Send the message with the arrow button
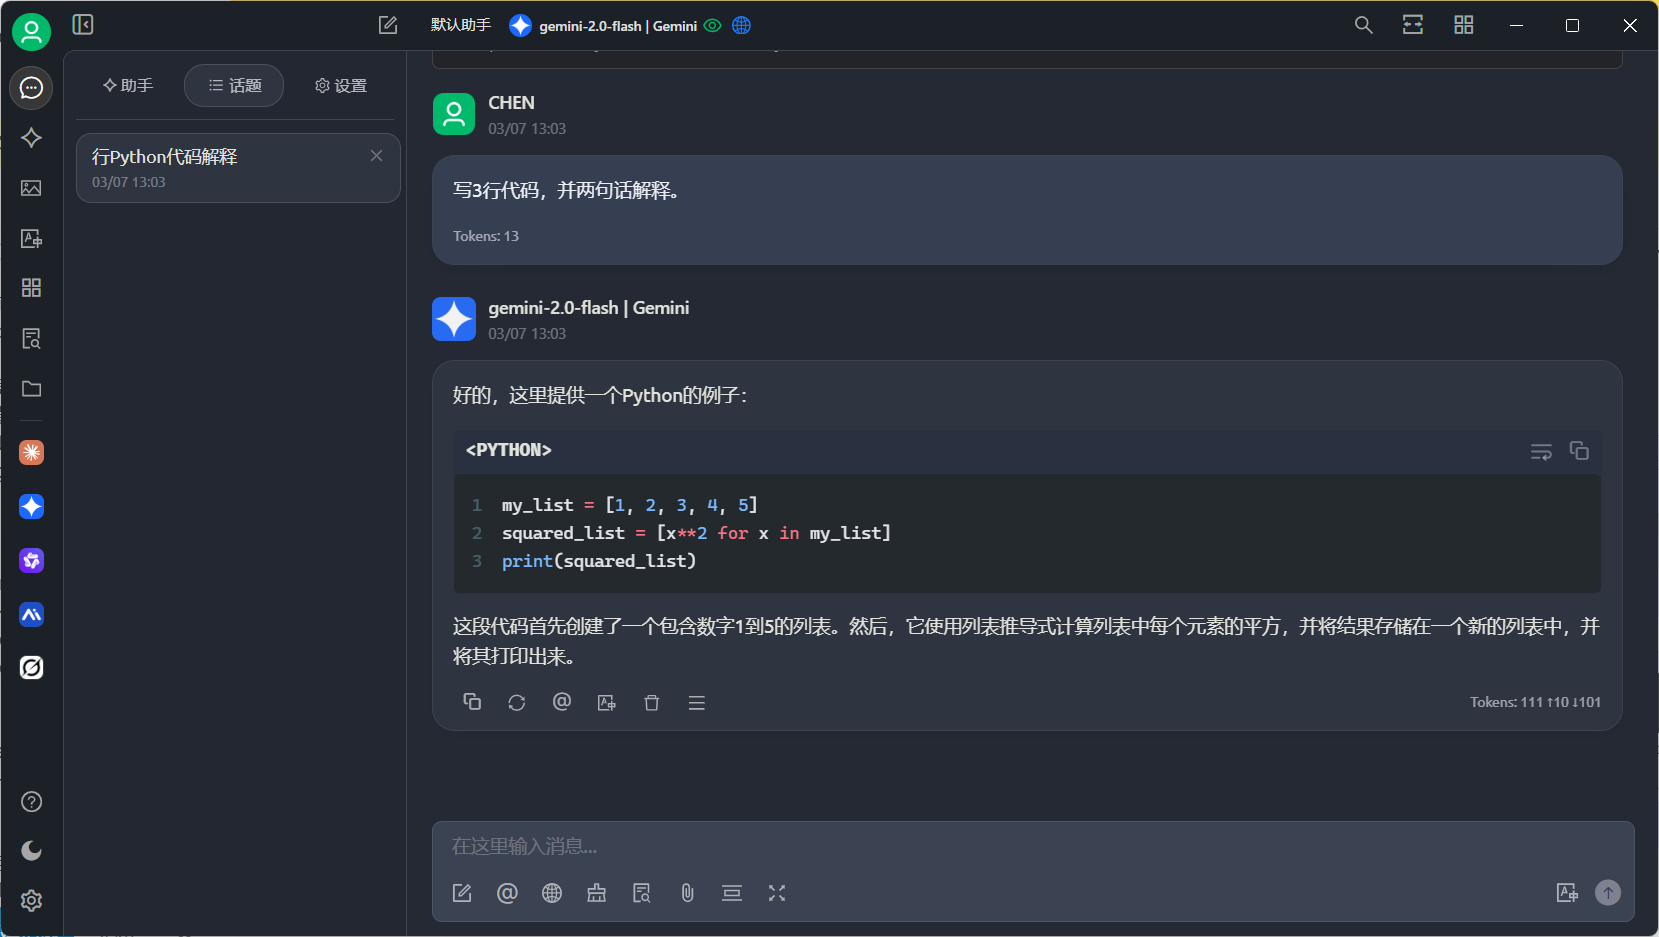The height and width of the screenshot is (937, 1659). [x=1608, y=893]
